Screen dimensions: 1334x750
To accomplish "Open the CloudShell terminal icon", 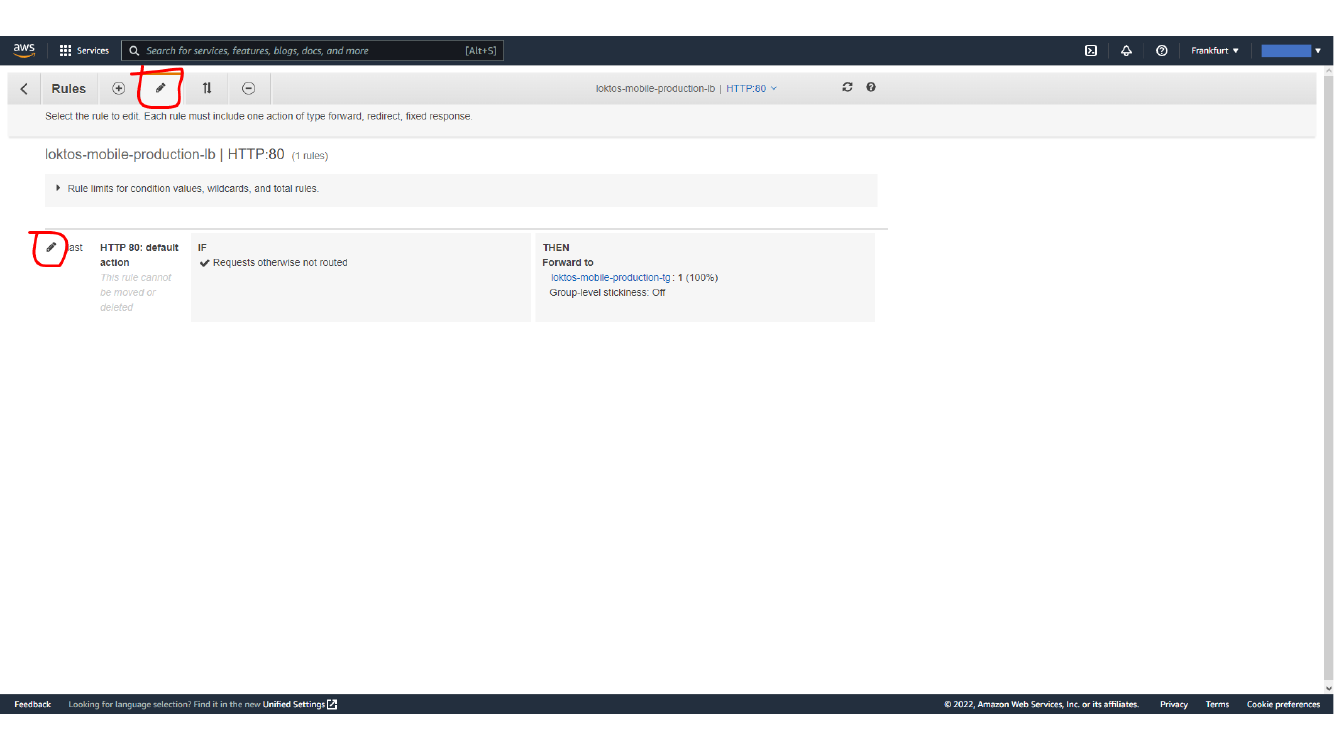I will (1092, 50).
